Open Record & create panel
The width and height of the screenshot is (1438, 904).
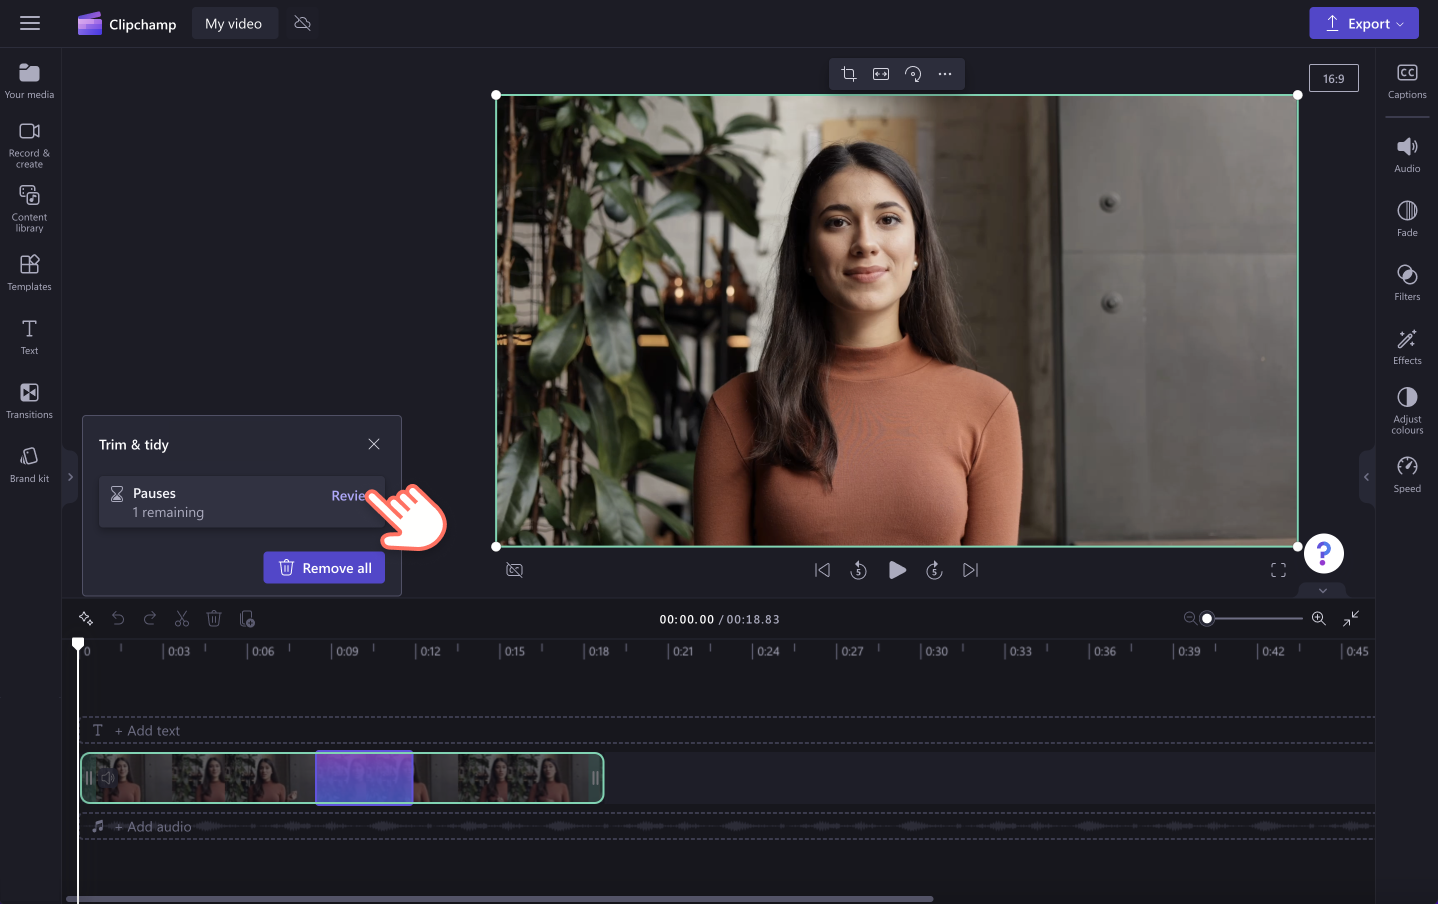(29, 145)
